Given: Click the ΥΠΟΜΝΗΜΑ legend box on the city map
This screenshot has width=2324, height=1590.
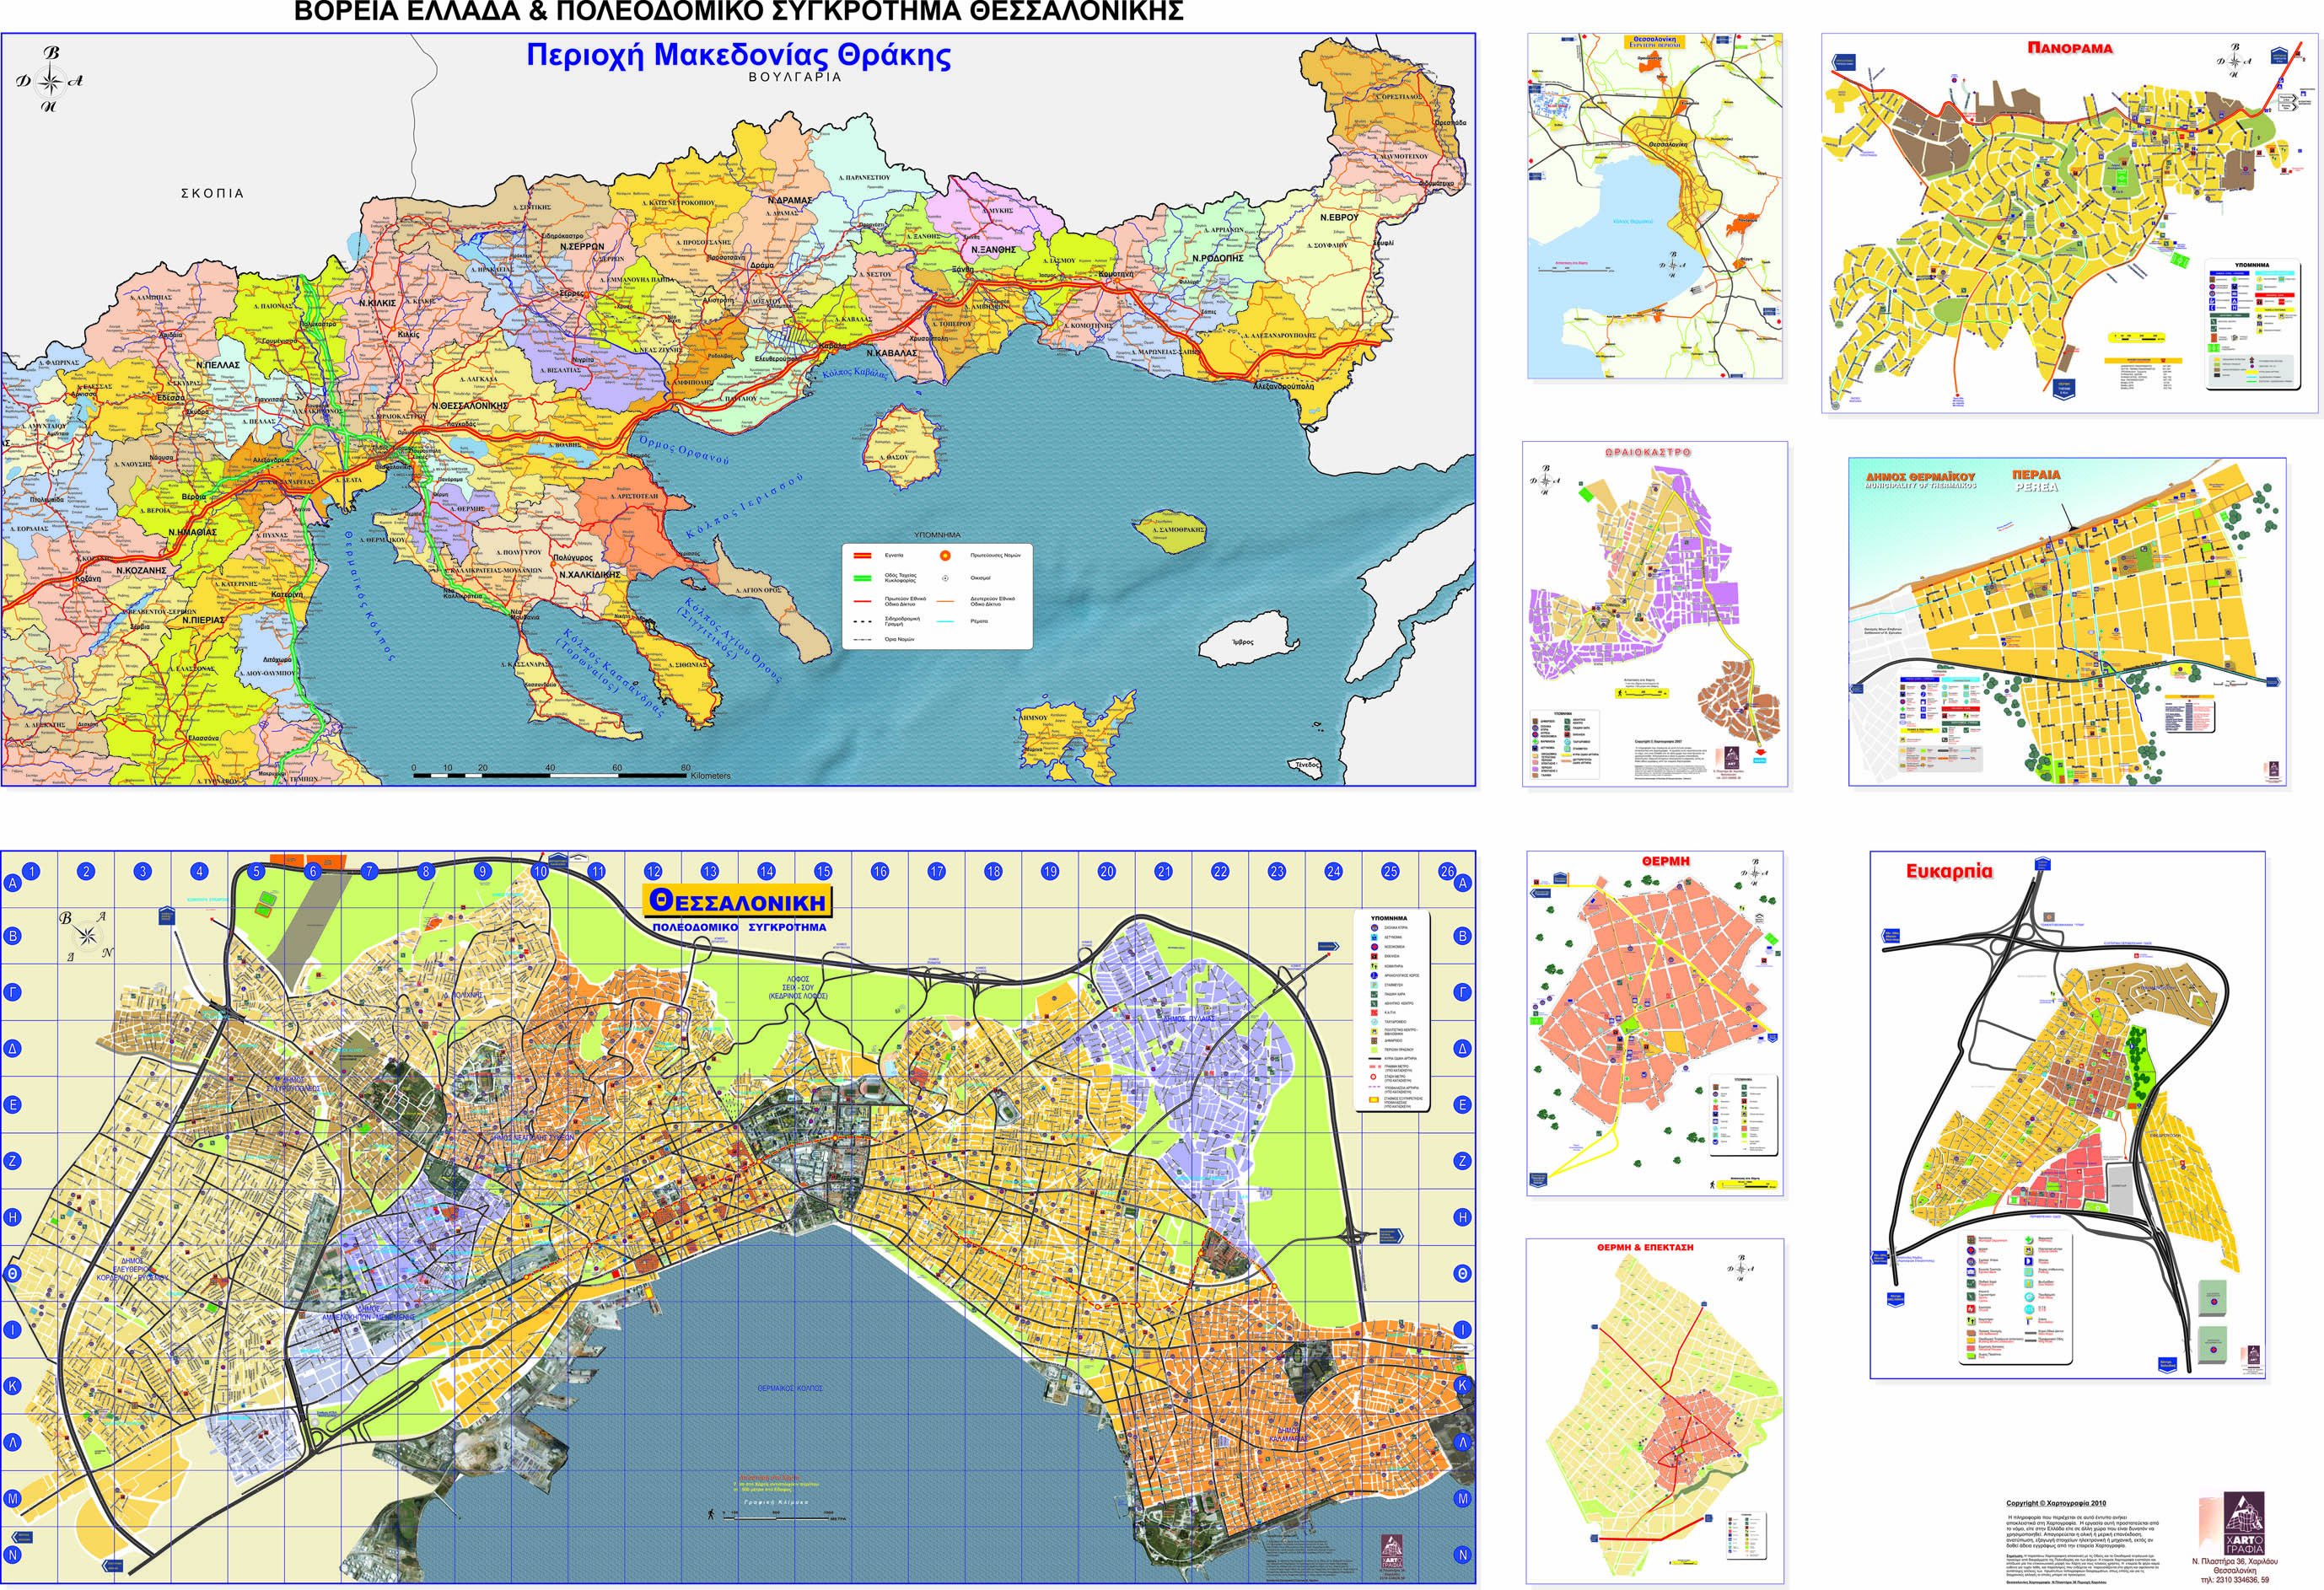Looking at the screenshot, I should click(x=1392, y=1012).
